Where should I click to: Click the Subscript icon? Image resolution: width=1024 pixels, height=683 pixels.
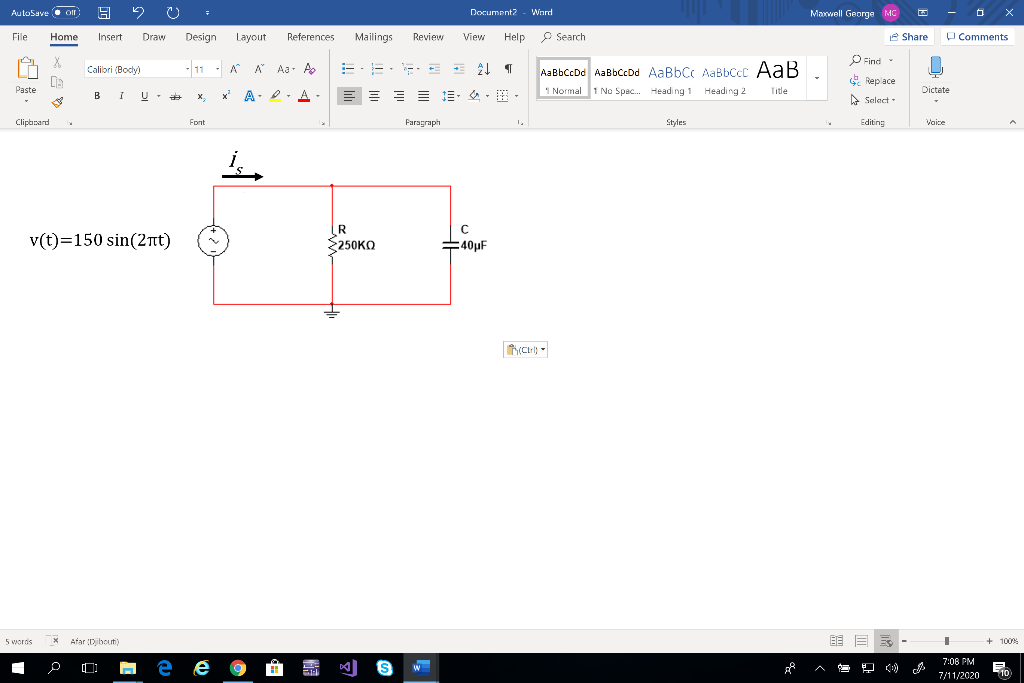[201, 95]
